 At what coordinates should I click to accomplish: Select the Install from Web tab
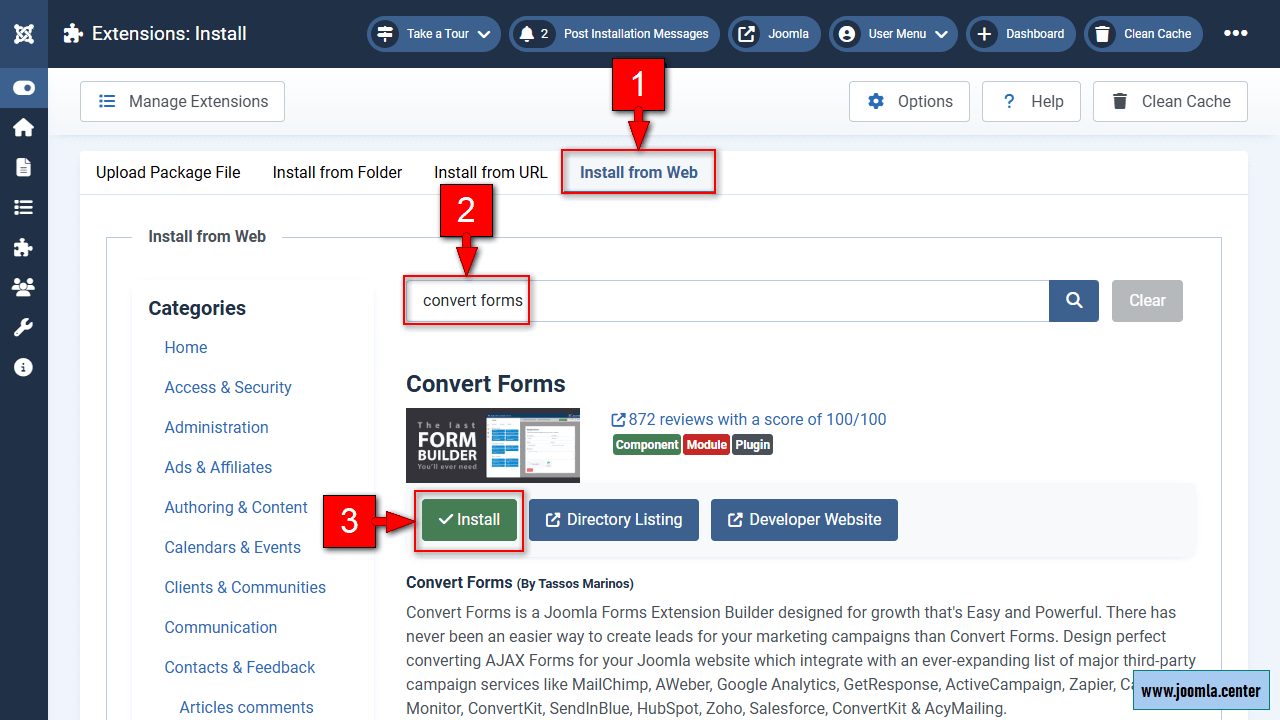(639, 172)
